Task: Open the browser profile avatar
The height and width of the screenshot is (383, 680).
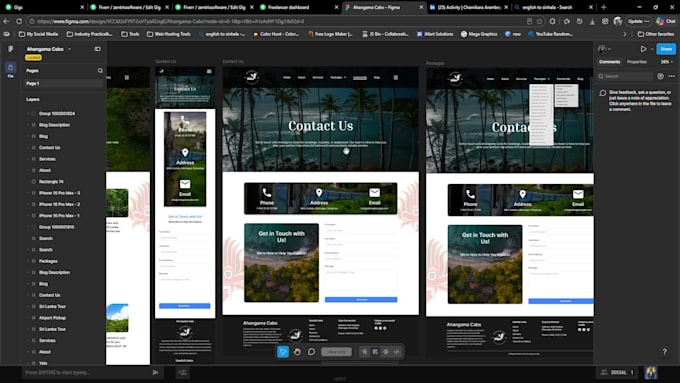Action: 618,21
